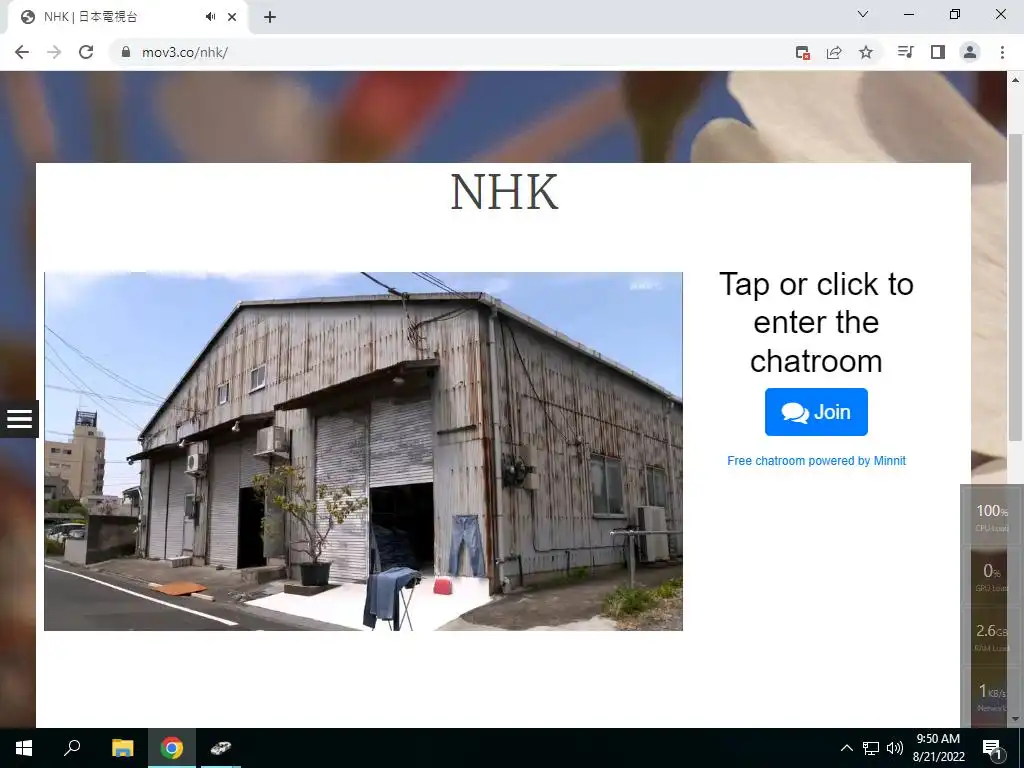View site info via the padlock icon
Image resolution: width=1024 pixels, height=768 pixels.
tap(126, 52)
